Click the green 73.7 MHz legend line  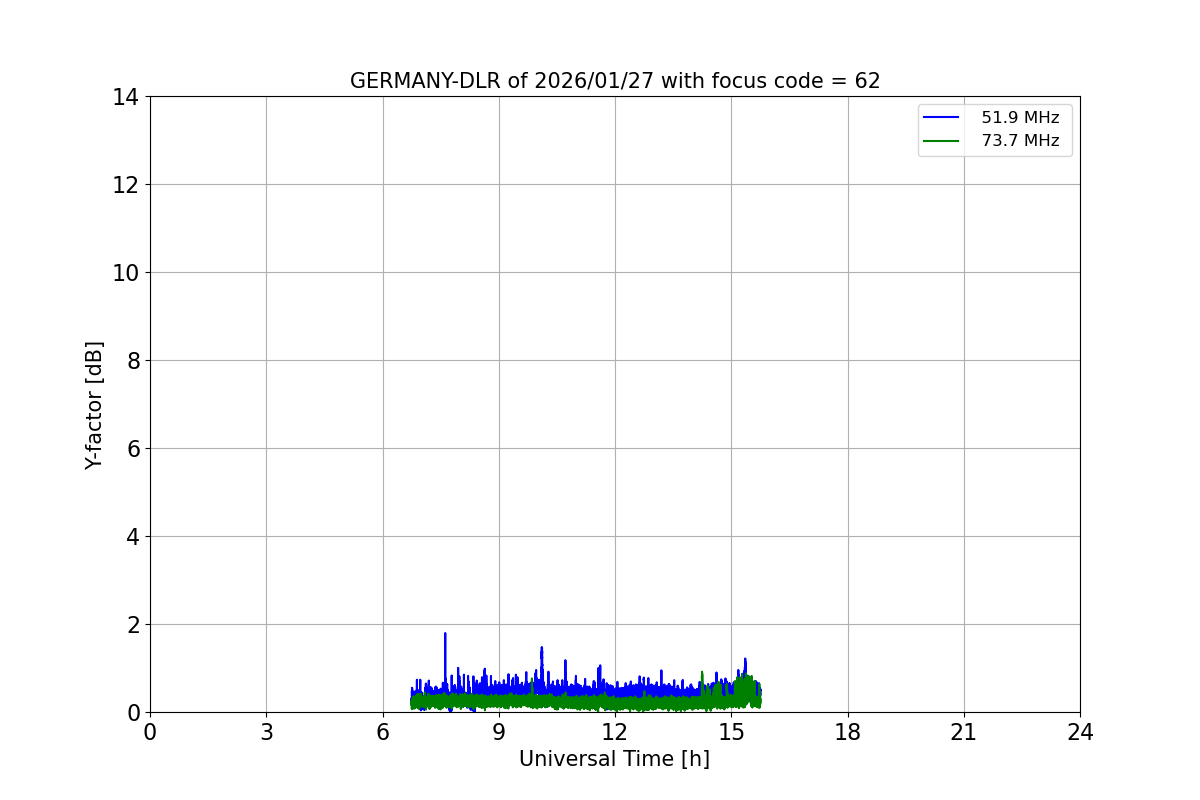tap(941, 141)
